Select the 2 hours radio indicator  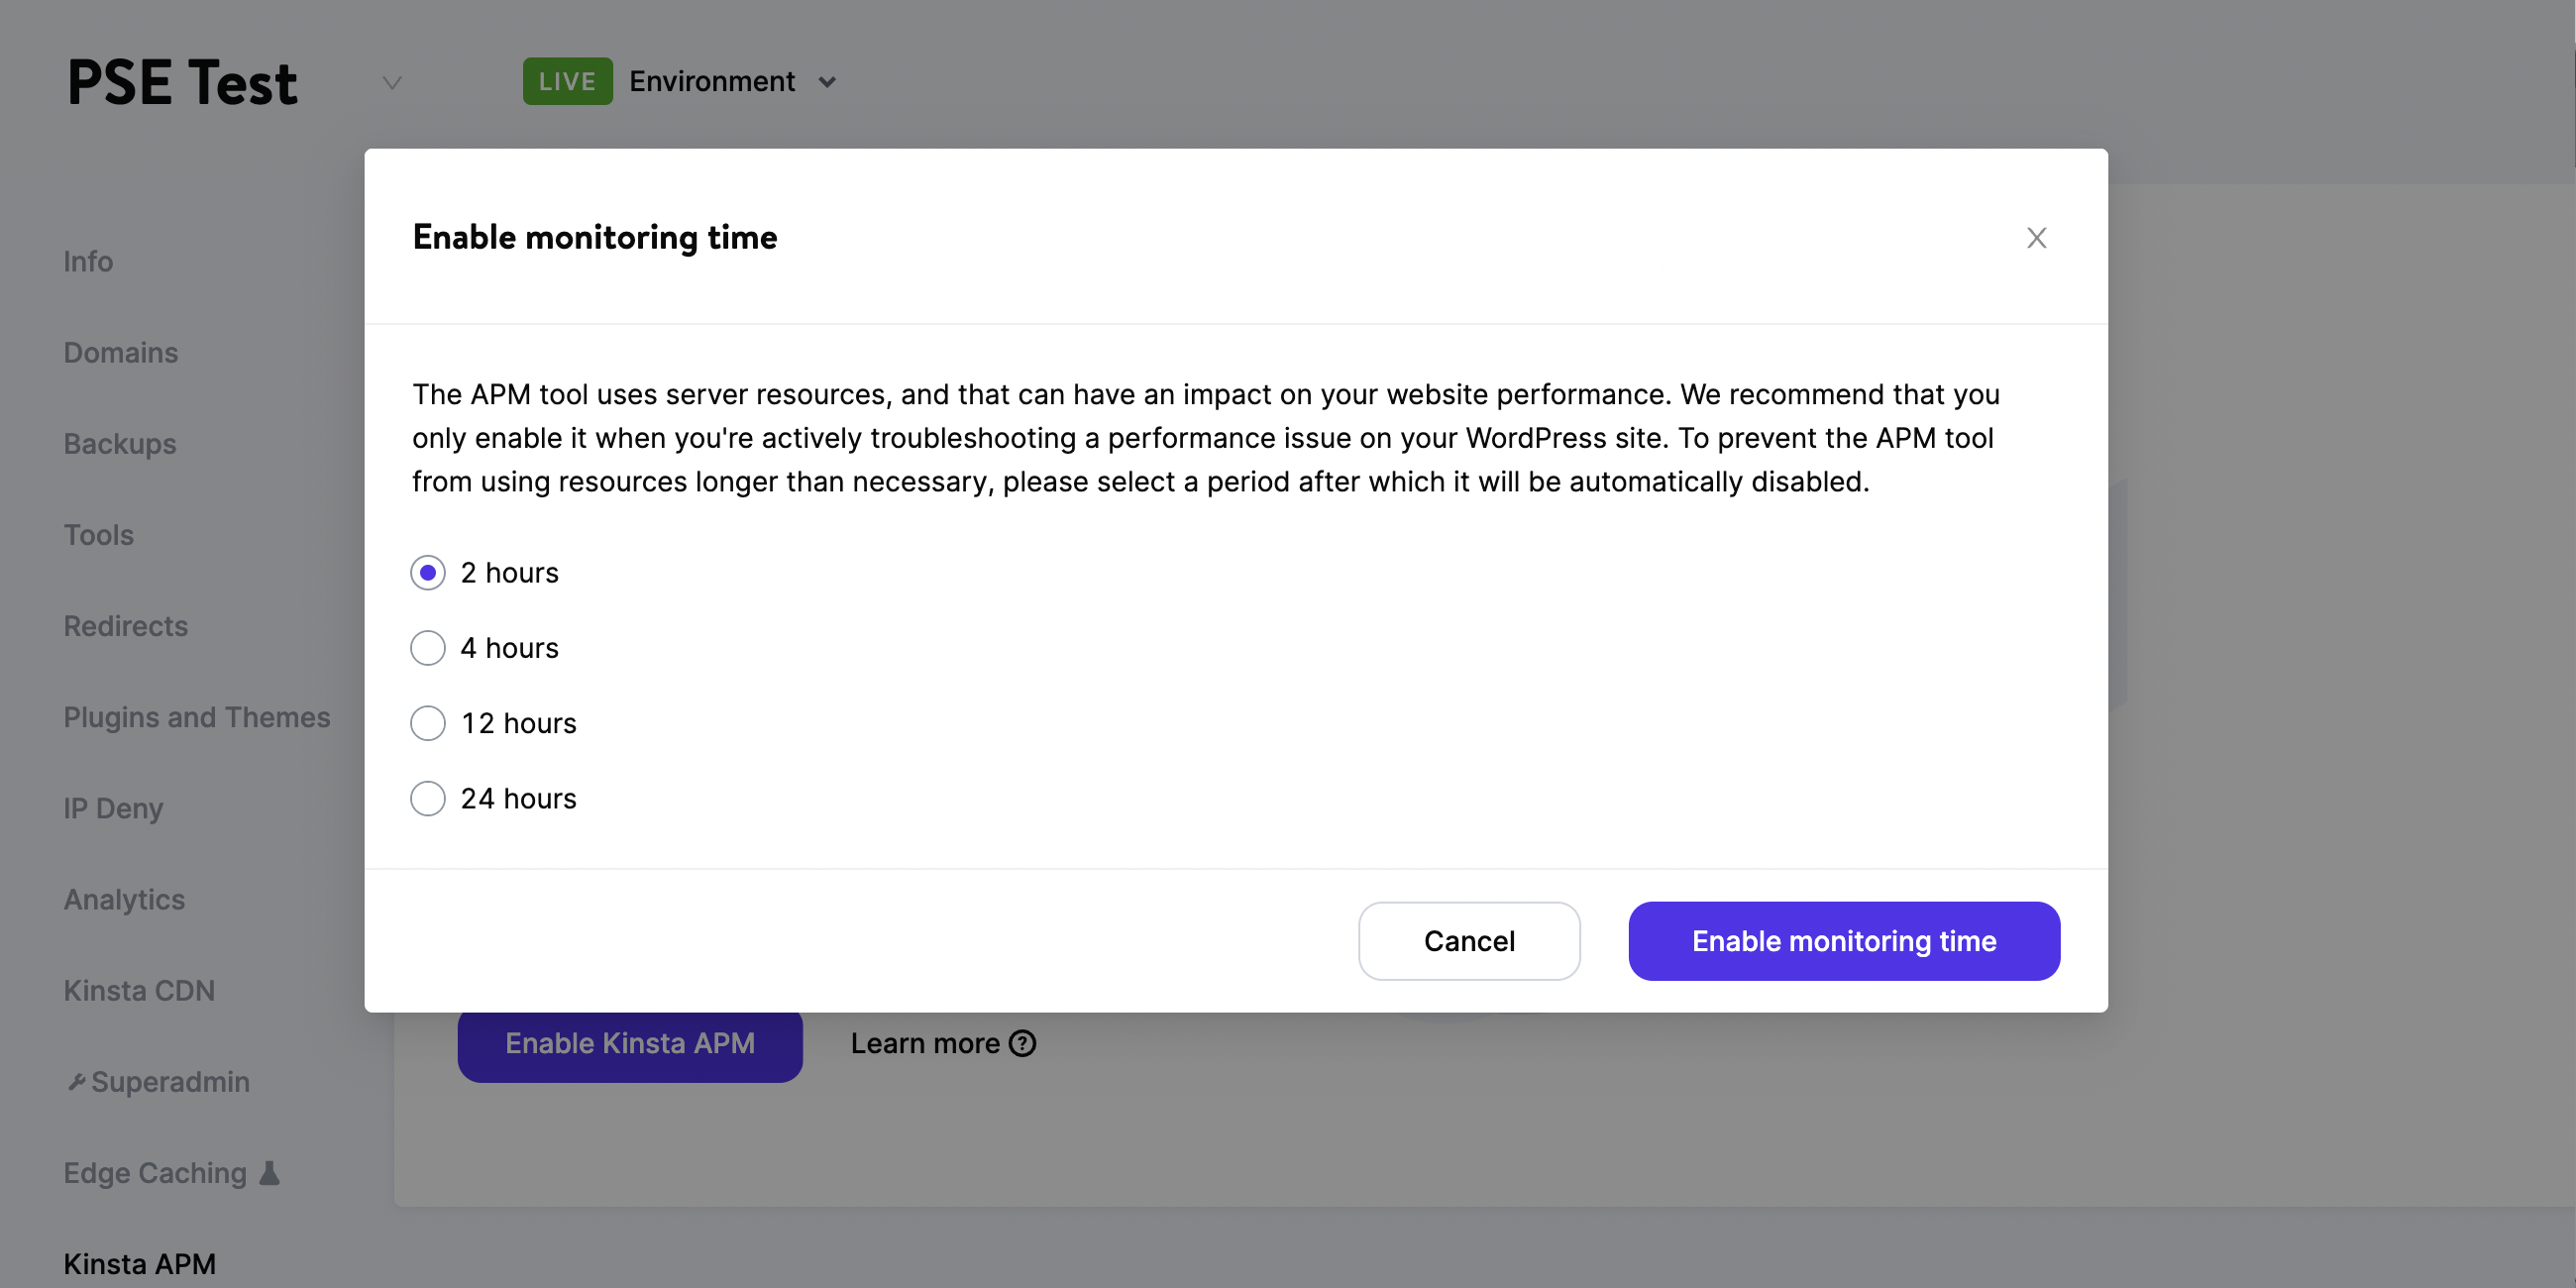click(427, 572)
